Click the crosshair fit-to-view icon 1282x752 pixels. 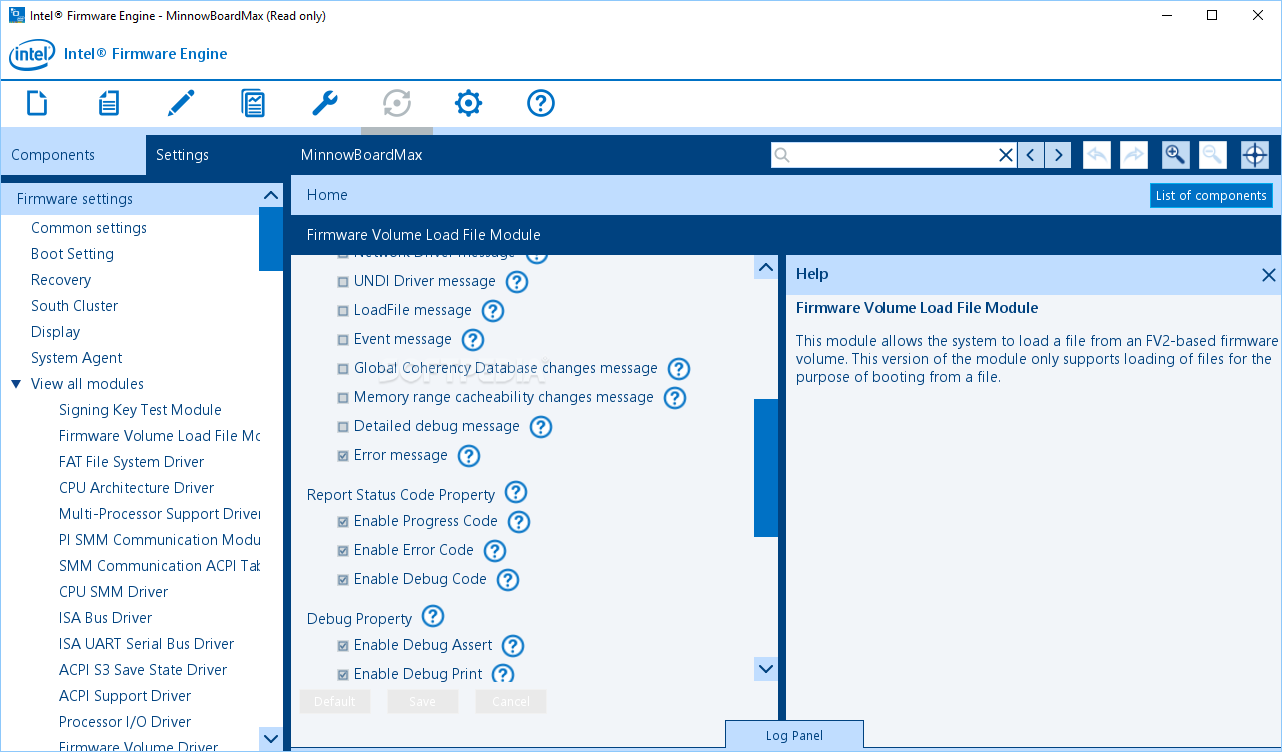click(1255, 155)
